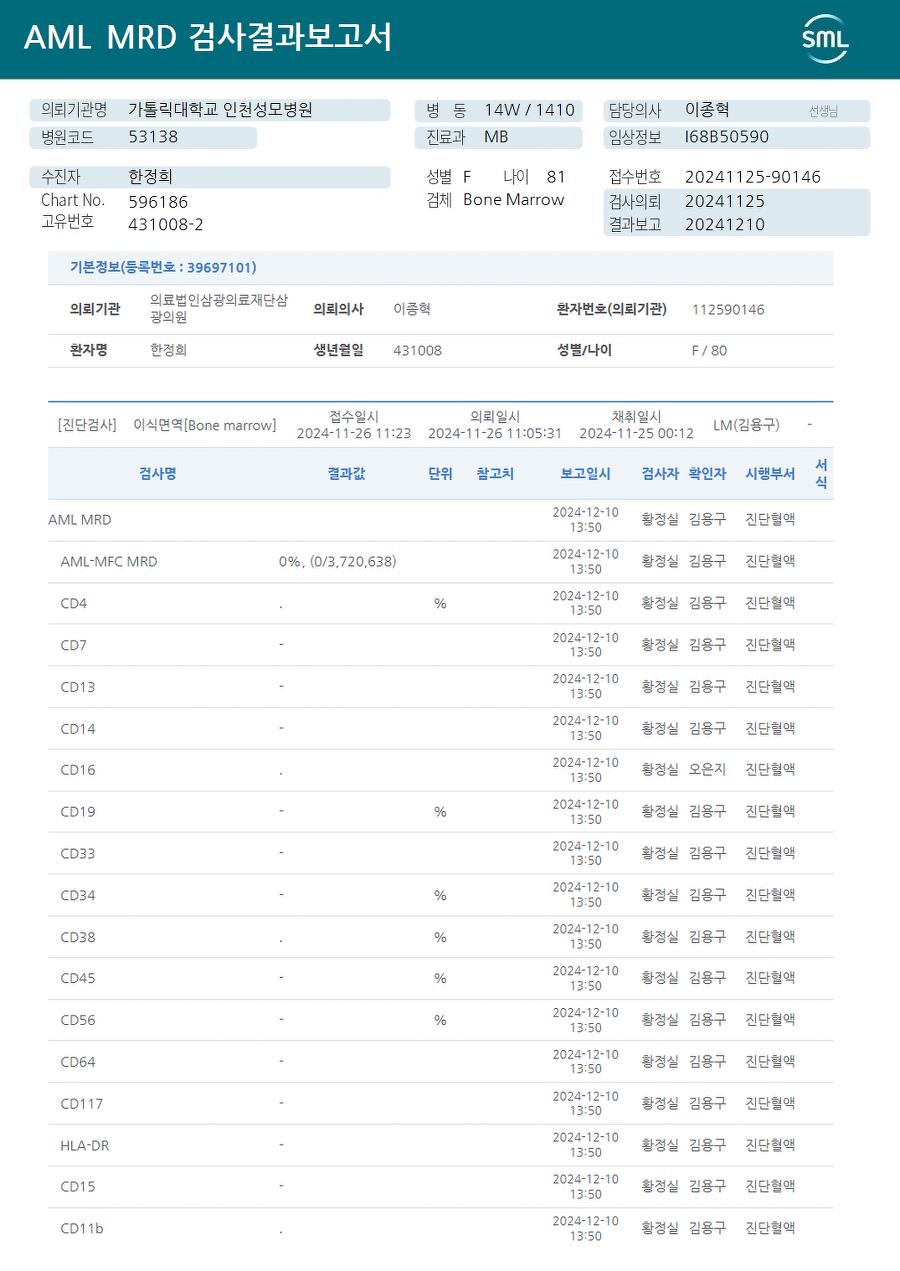
Task: Click the 'CD33' test row name
Action: [x=78, y=853]
